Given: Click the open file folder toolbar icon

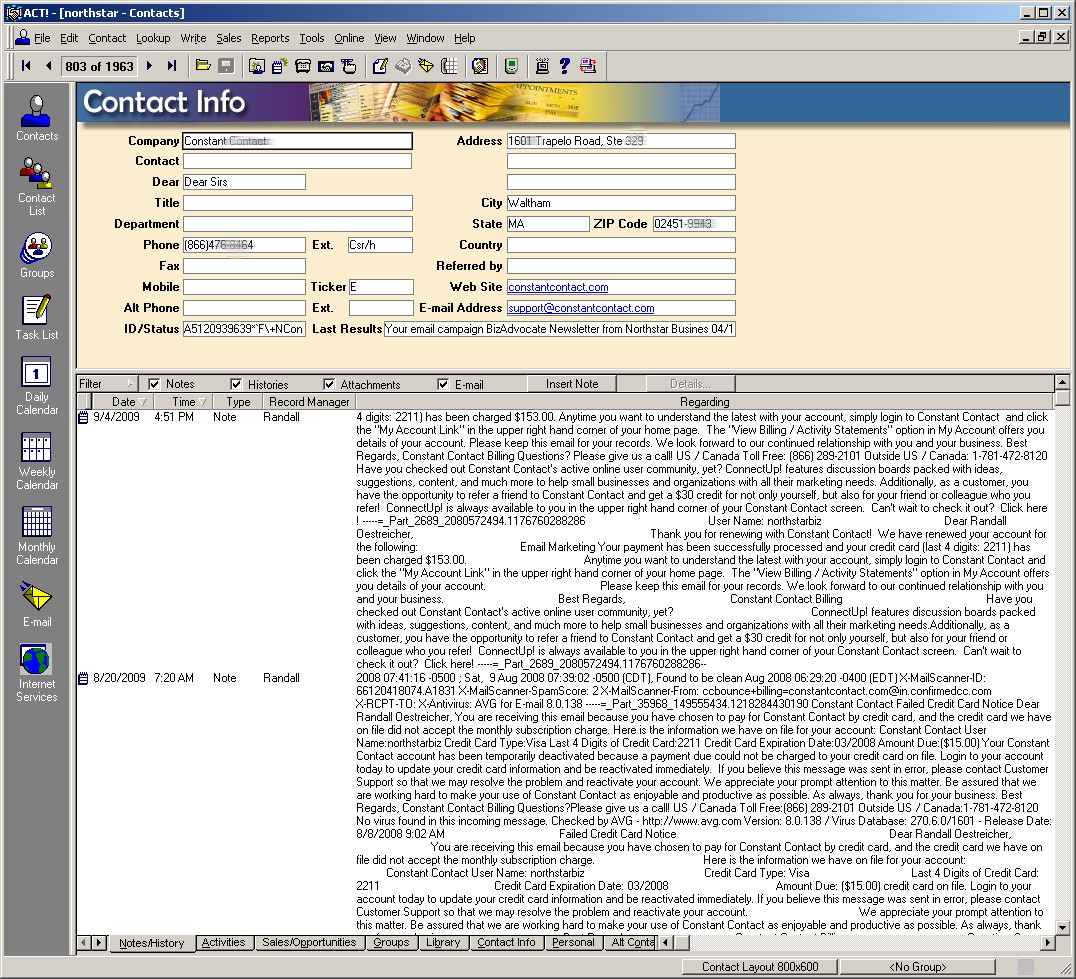Looking at the screenshot, I should pos(202,66).
